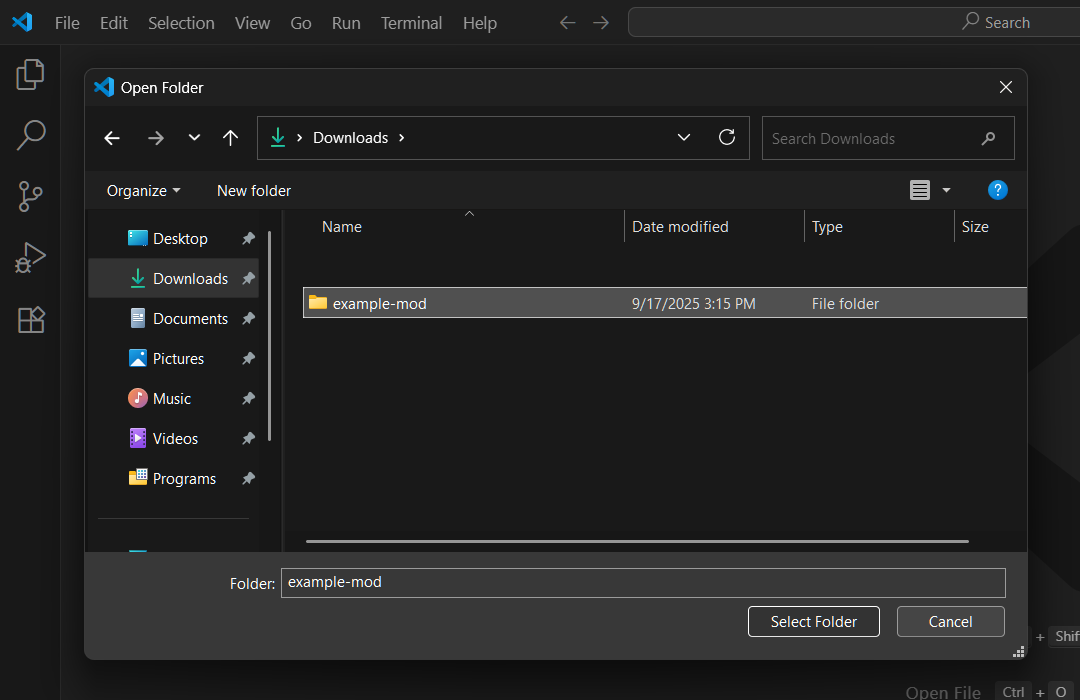The height and width of the screenshot is (700, 1080).
Task: Select the example-mod folder
Action: (380, 303)
